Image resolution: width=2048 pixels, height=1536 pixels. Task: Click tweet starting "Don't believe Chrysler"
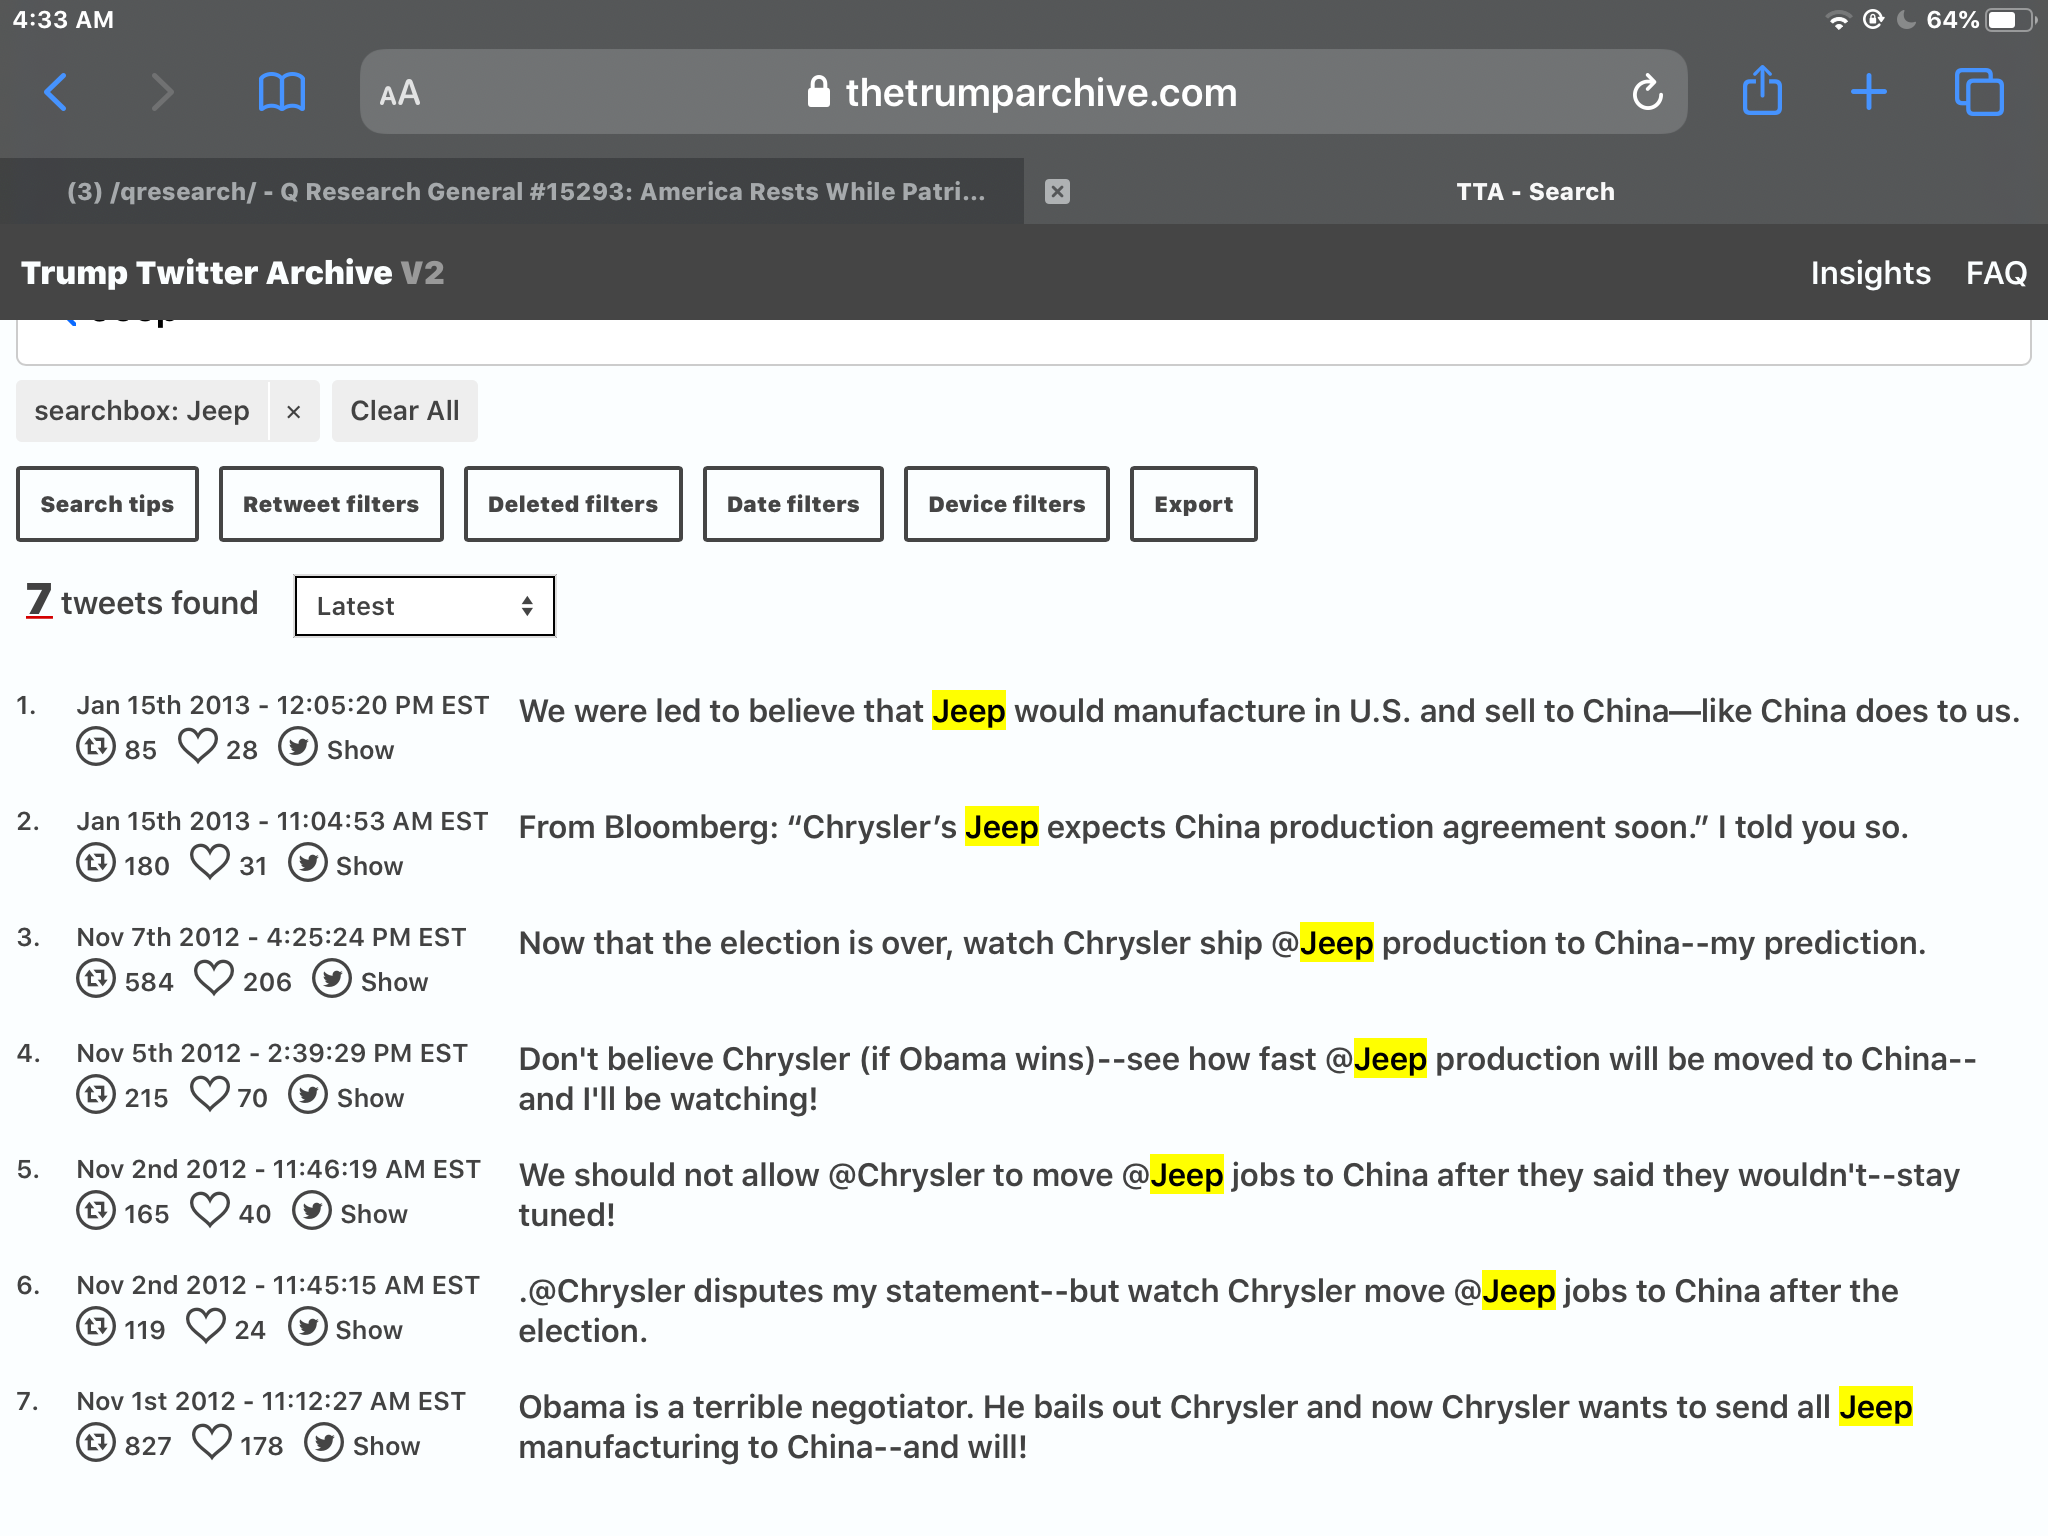[1248, 1079]
